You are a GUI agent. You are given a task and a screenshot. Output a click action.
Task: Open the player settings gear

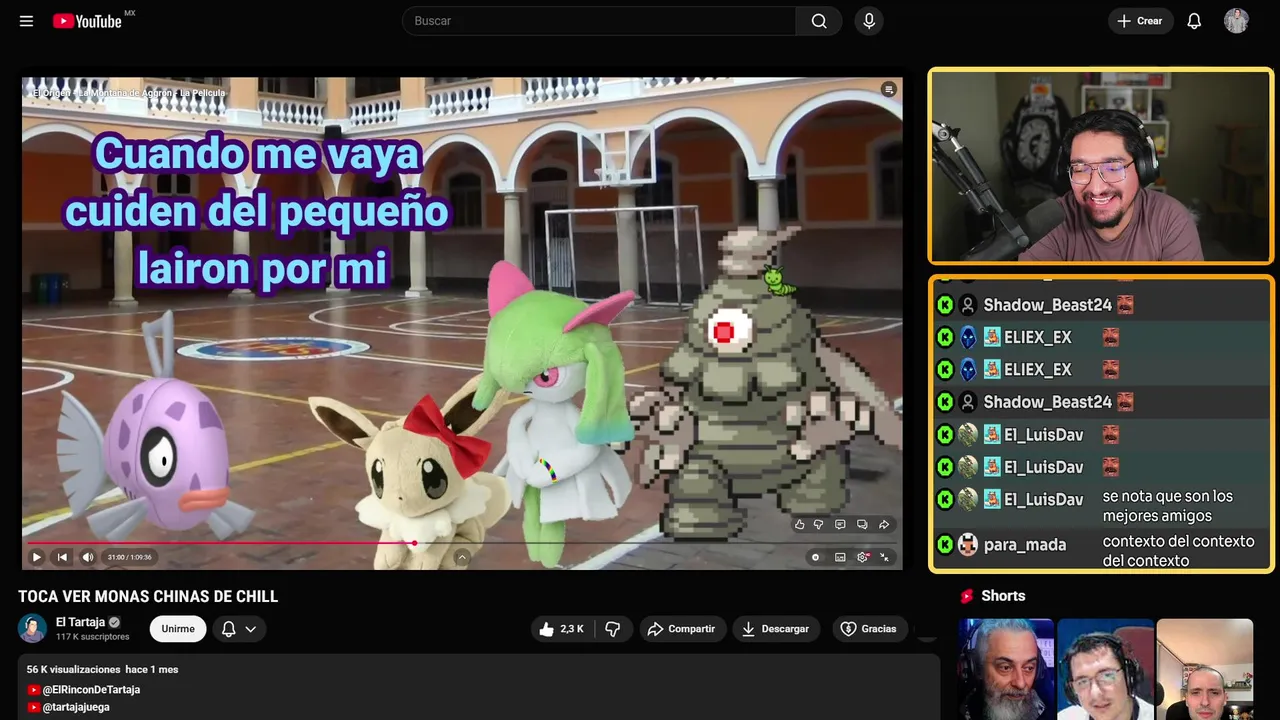click(863, 557)
